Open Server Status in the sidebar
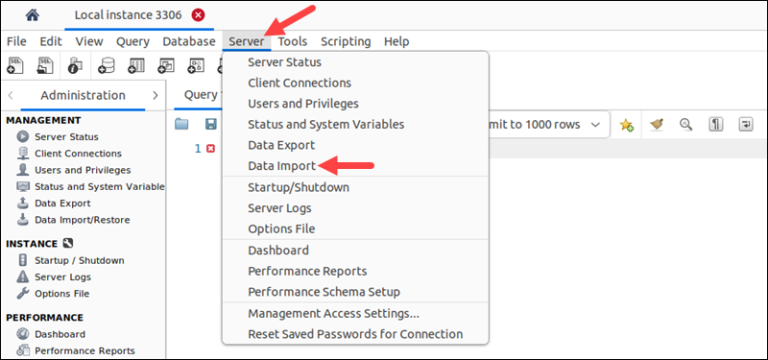This screenshot has width=768, height=360. coord(66,137)
